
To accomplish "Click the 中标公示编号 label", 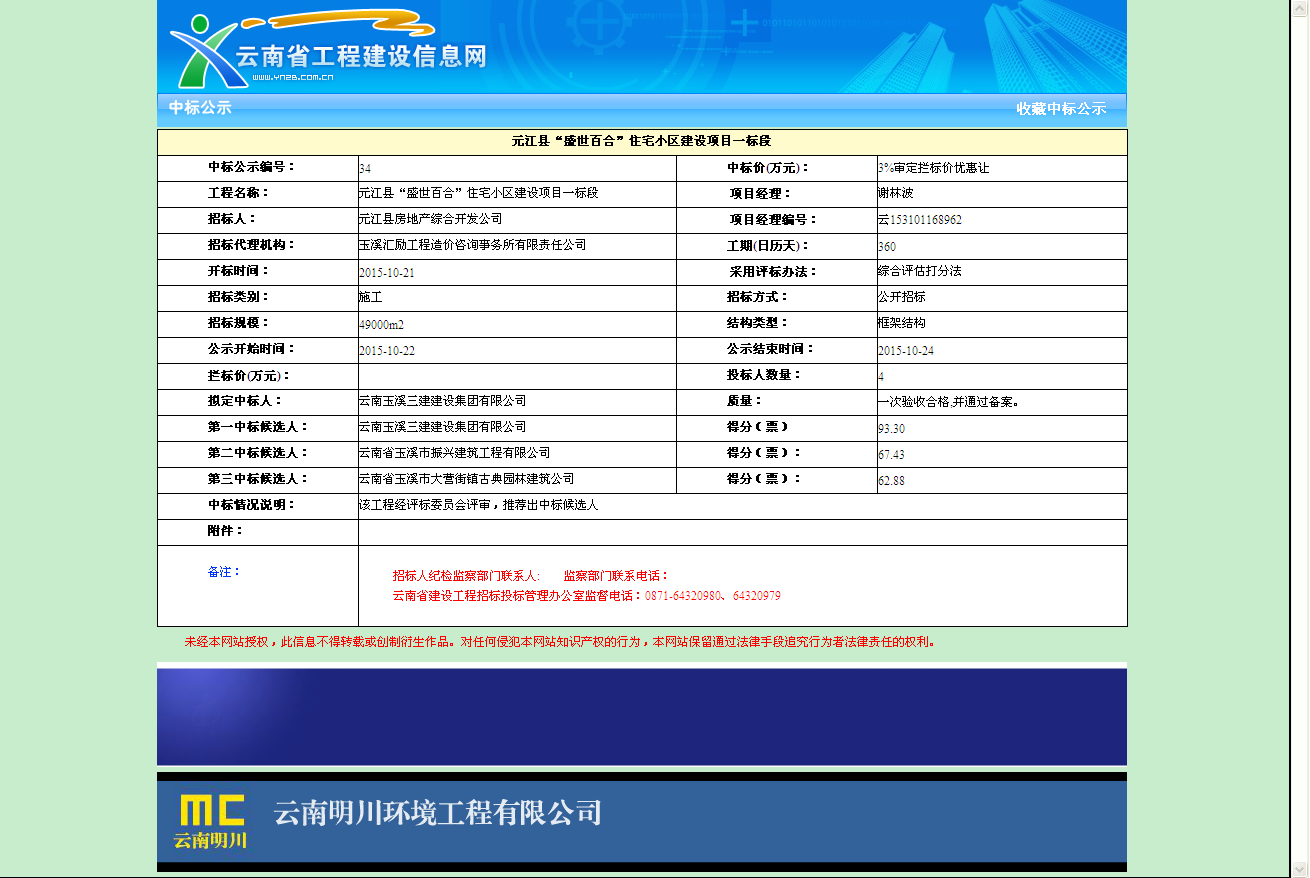I will pyautogui.click(x=252, y=168).
